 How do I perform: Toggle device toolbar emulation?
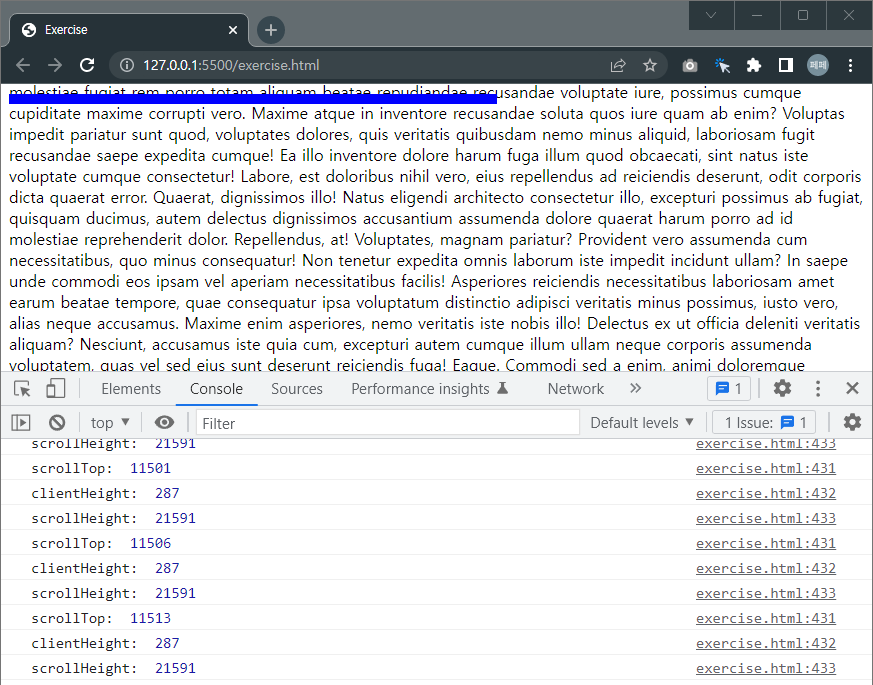[55, 388]
